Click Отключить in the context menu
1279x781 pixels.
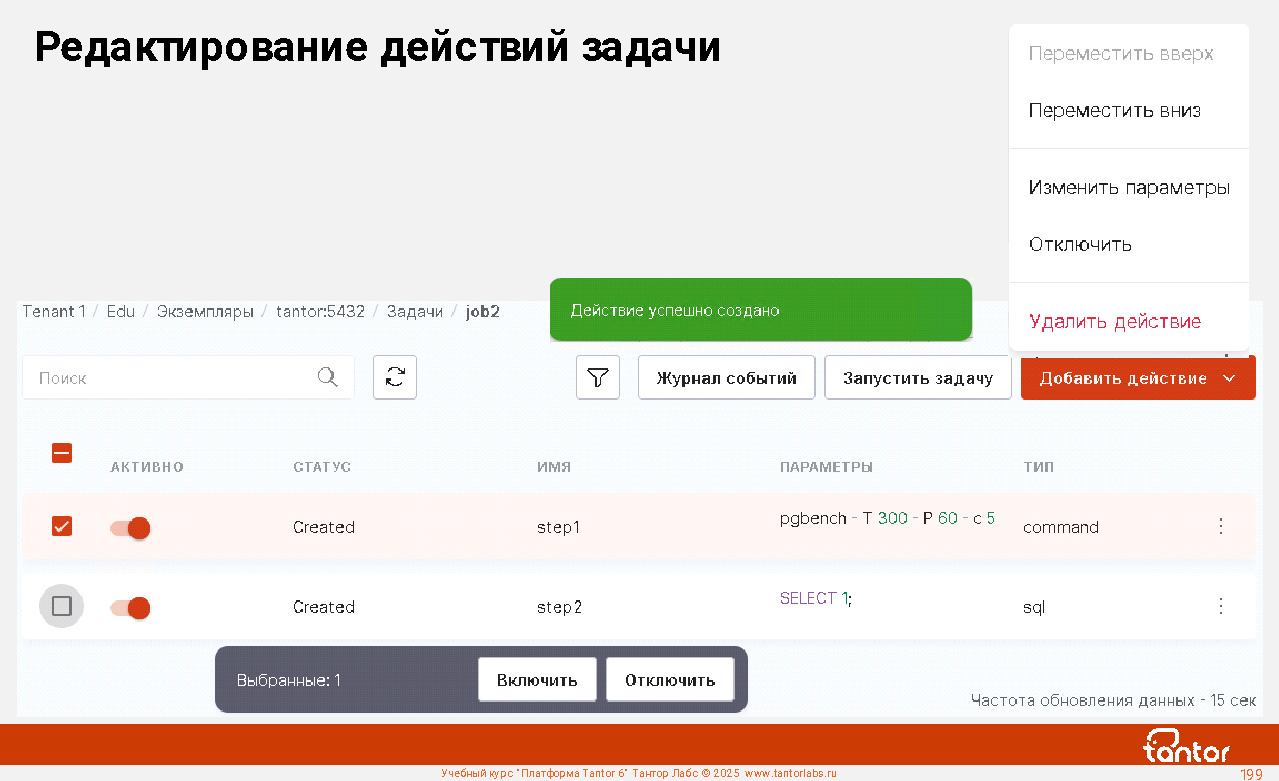(1080, 245)
